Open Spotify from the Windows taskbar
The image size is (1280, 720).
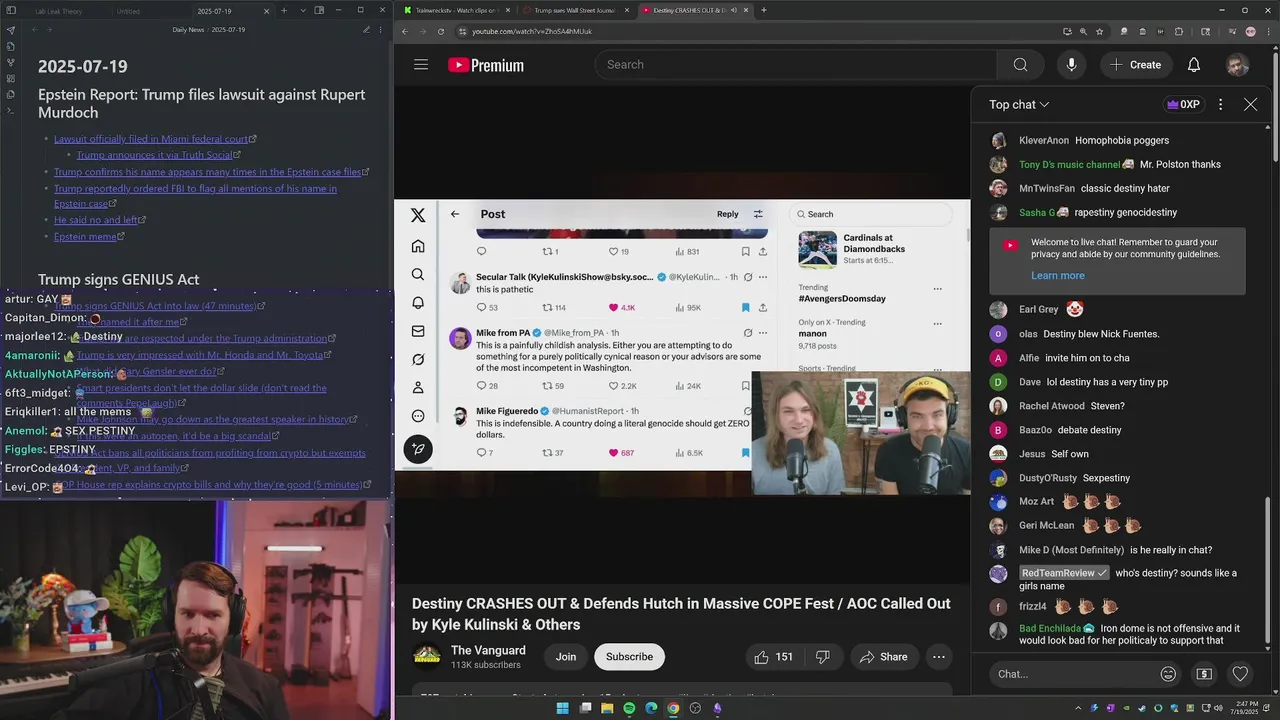click(629, 708)
